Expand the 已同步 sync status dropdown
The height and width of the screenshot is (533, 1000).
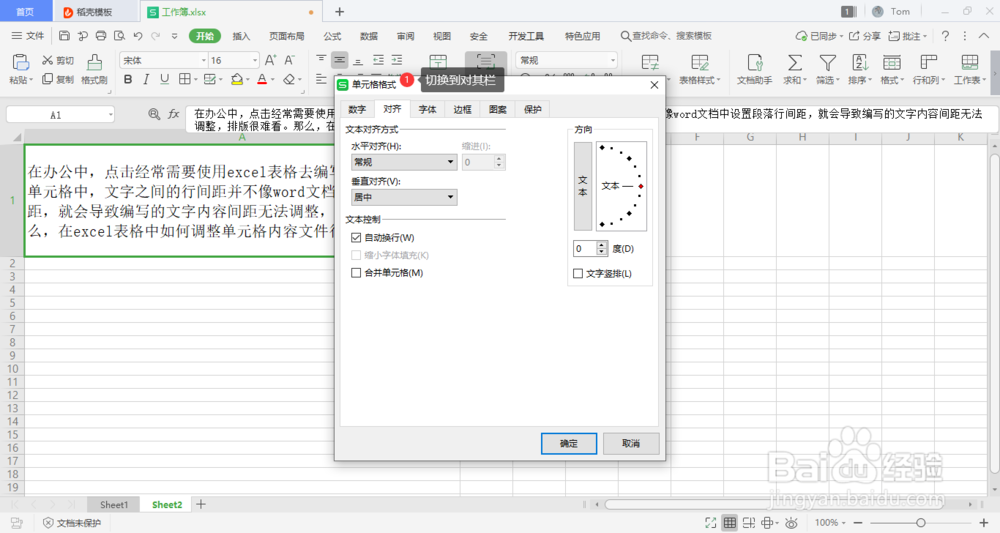[841, 36]
